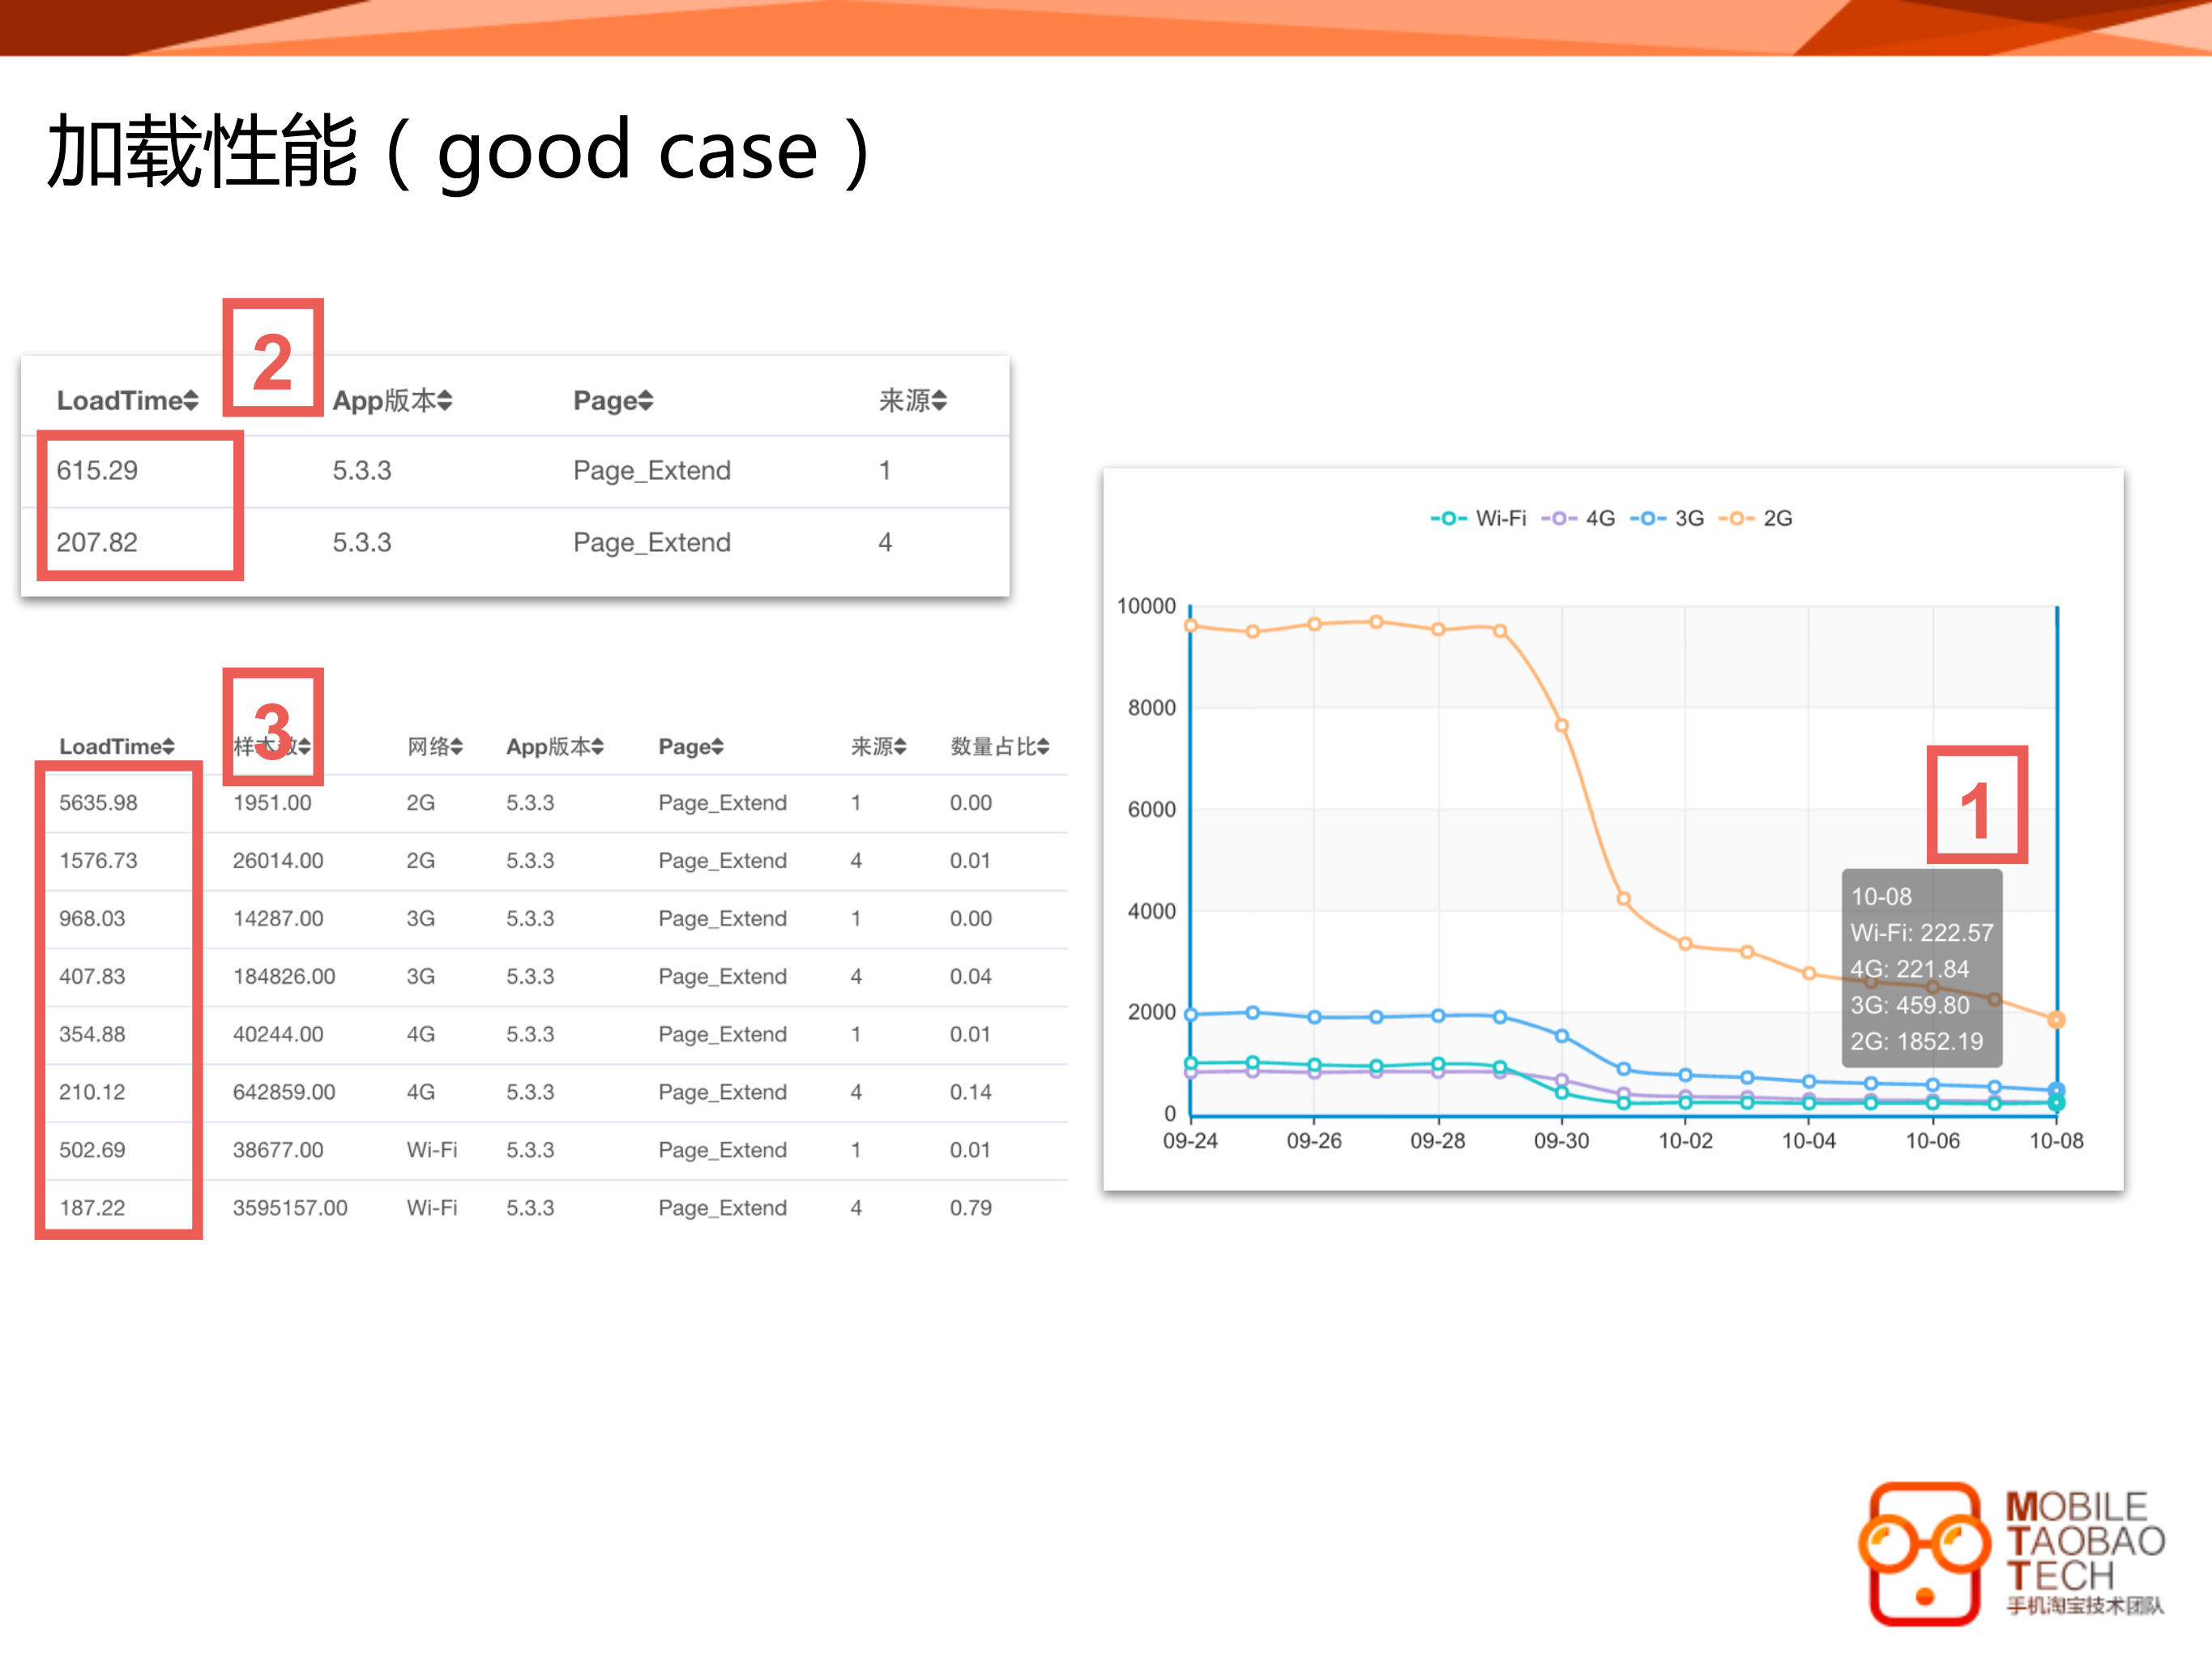Image resolution: width=2212 pixels, height=1659 pixels.
Task: Sort lower table by 网络 column
Action: (434, 746)
